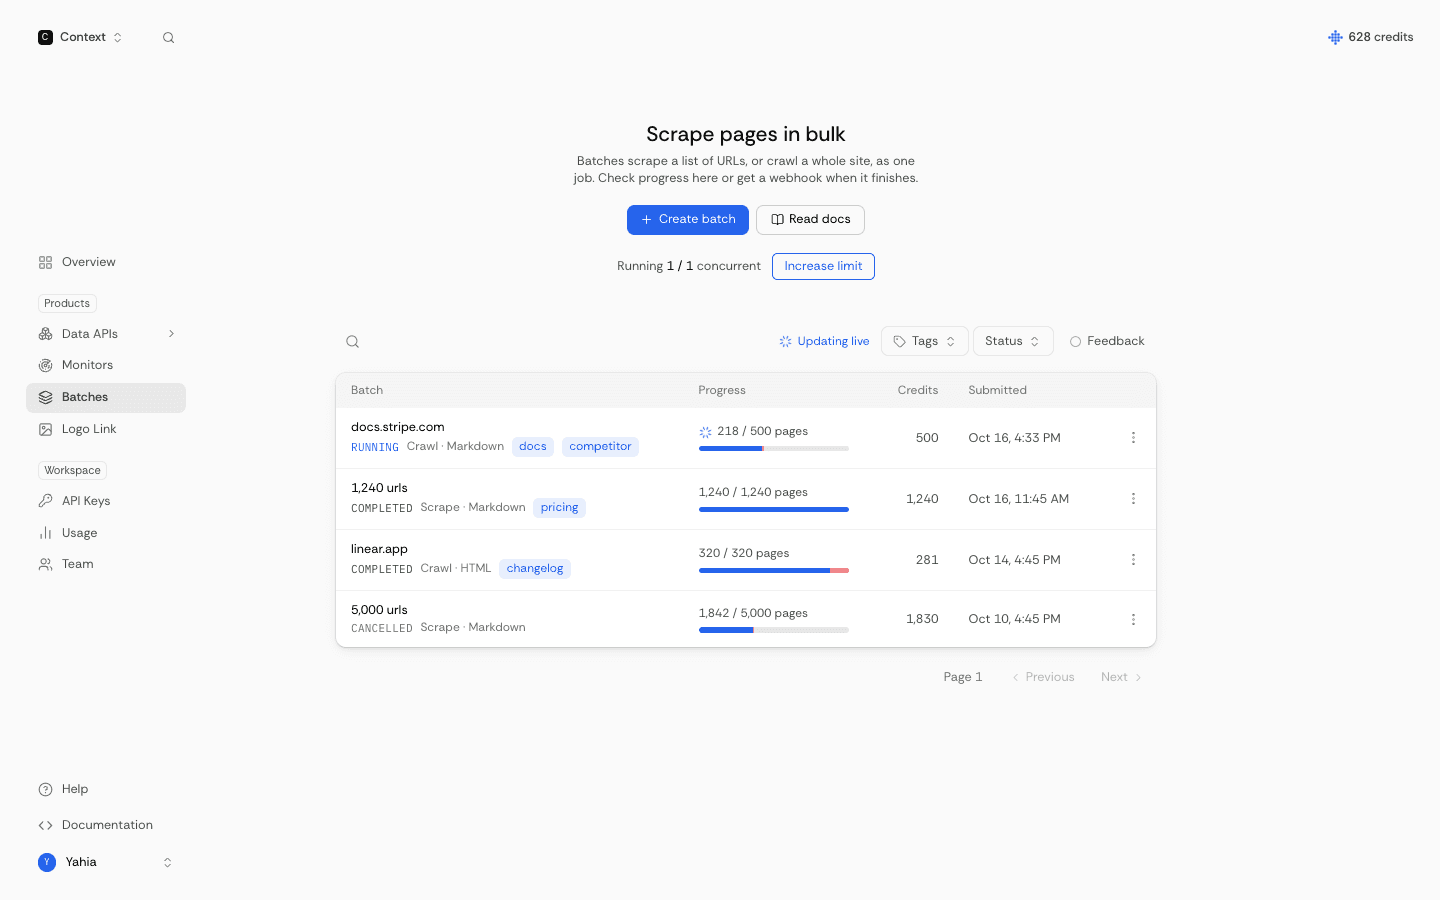Image resolution: width=1440 pixels, height=900 pixels.
Task: Toggle the Updating live indicator
Action: [x=824, y=342]
